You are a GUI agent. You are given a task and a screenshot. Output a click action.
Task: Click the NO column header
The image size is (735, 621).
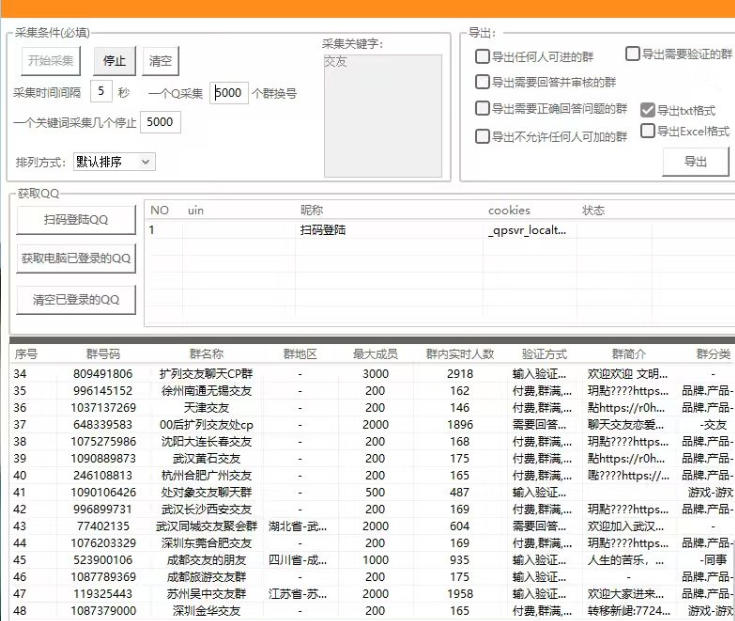tap(159, 210)
